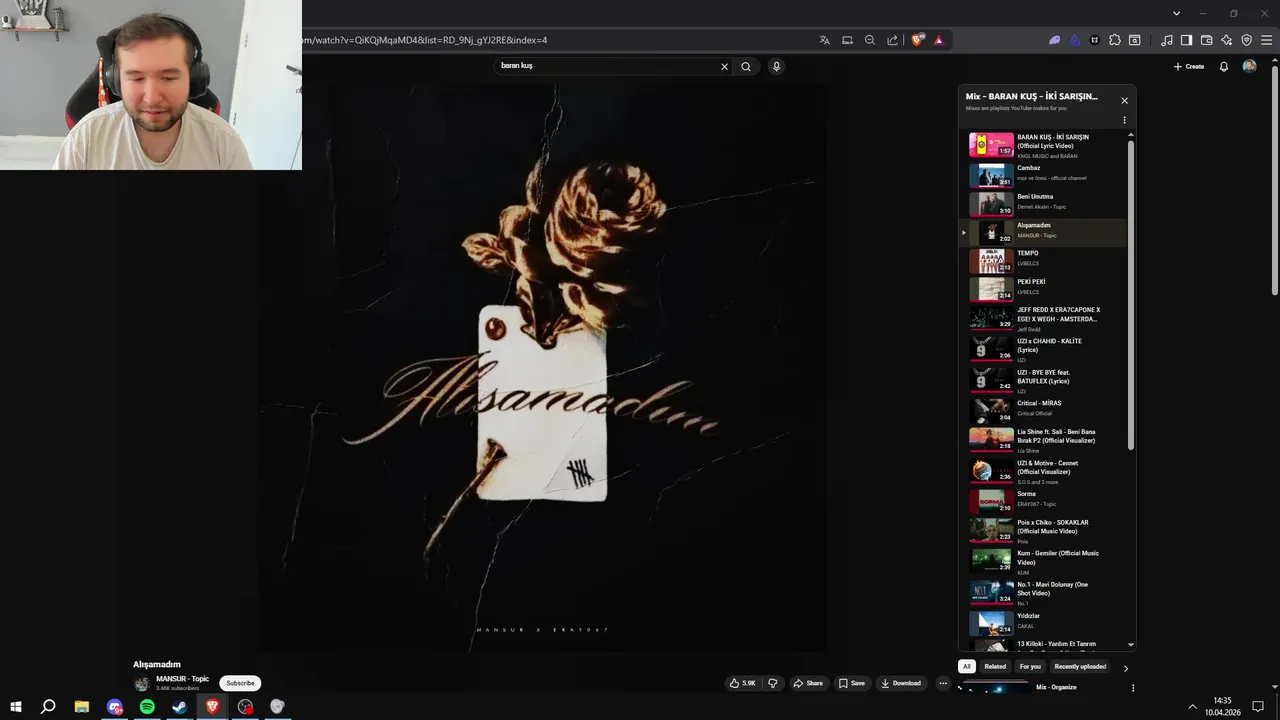This screenshot has width=1280, height=720.
Task: Play Critical - MİRAS
Action: click(x=1043, y=410)
